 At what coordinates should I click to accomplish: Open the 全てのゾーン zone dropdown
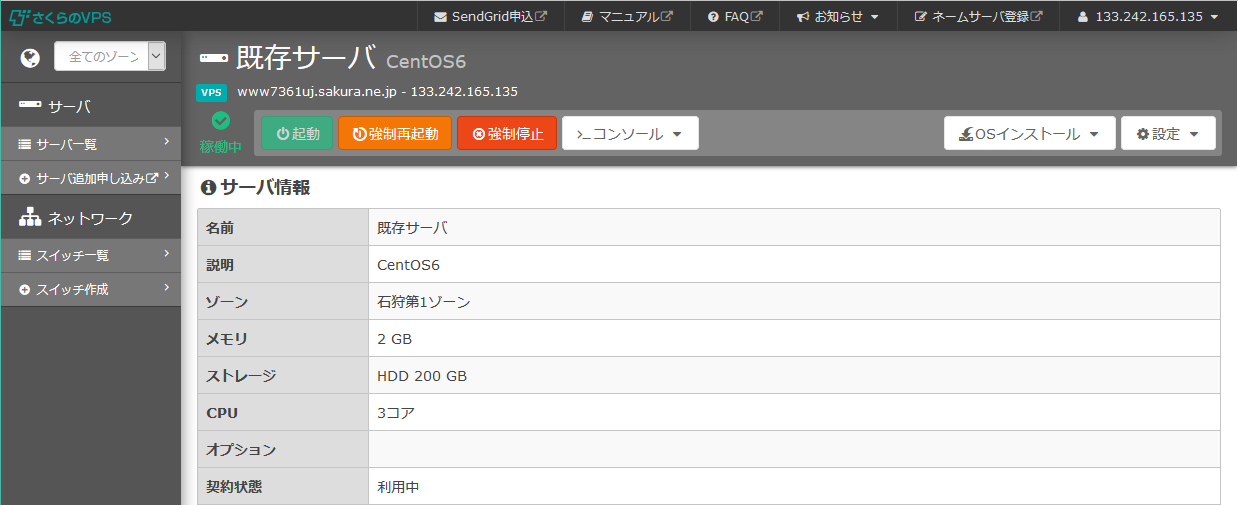point(109,57)
